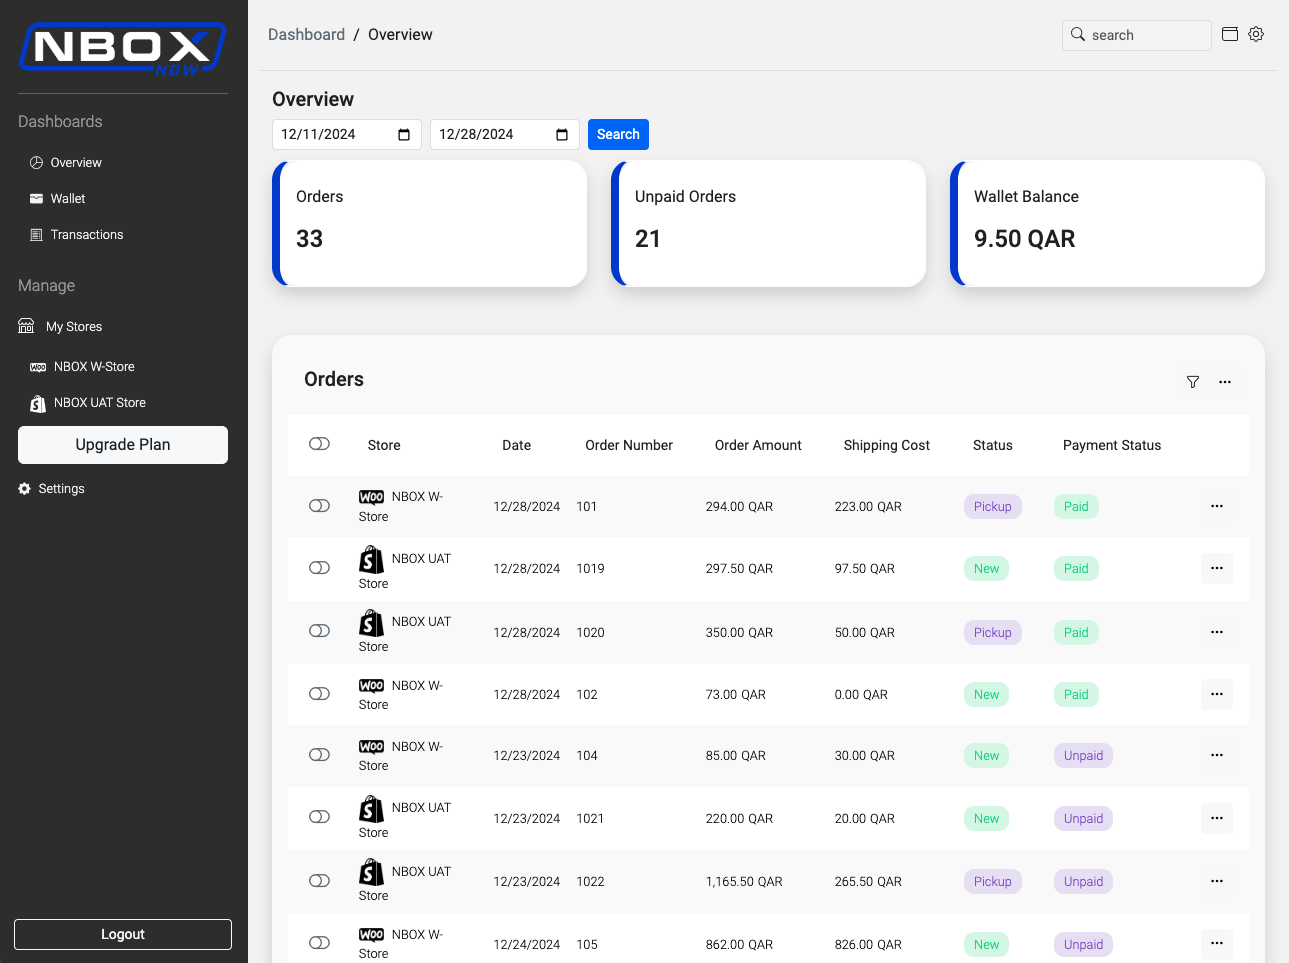1289x963 pixels.
Task: Go to Transactions in the sidebar
Action: pos(87,235)
